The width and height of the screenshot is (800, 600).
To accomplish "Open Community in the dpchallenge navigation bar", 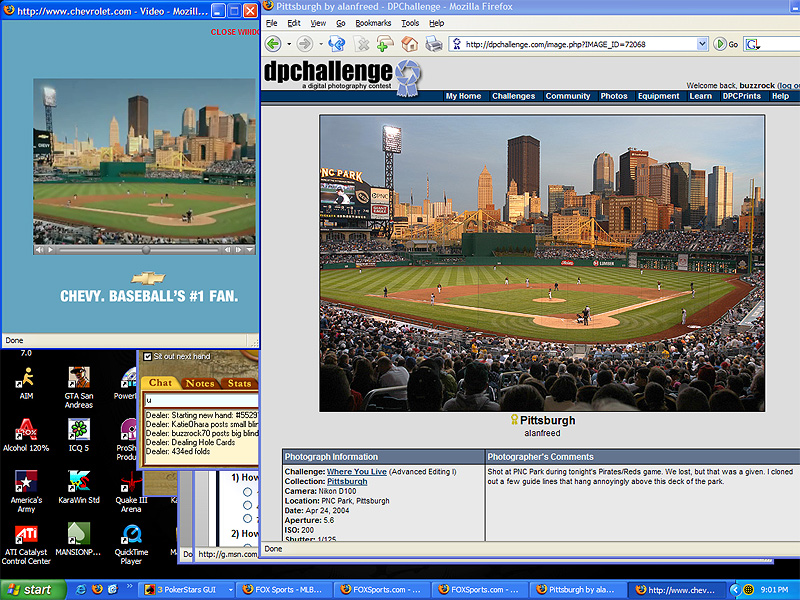I will [567, 96].
